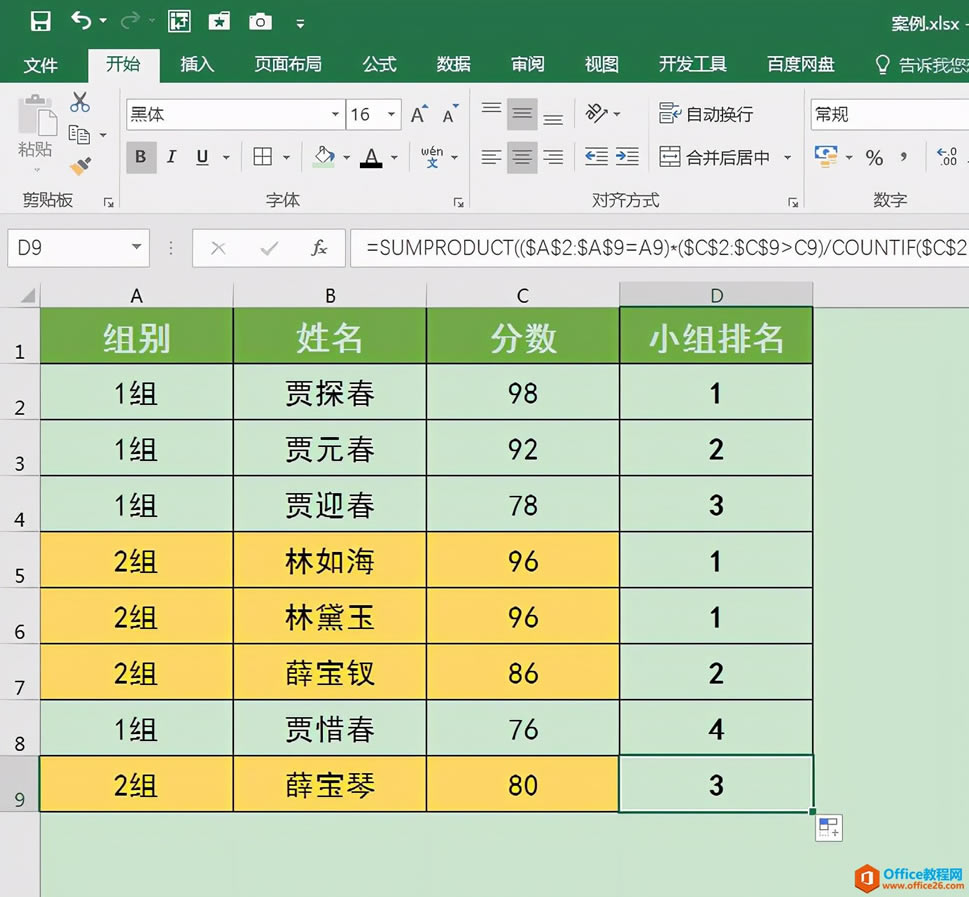Apply fill color with paint bucket
Viewport: 969px width, 897px height.
324,156
